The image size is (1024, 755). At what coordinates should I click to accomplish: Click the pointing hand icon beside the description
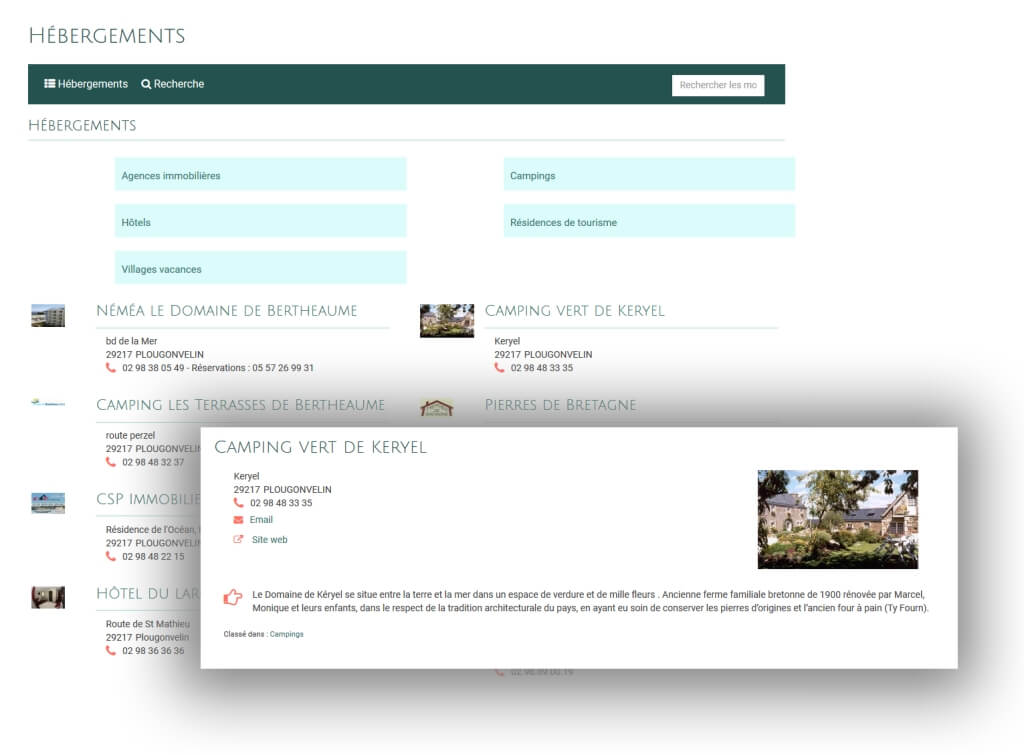pyautogui.click(x=233, y=597)
